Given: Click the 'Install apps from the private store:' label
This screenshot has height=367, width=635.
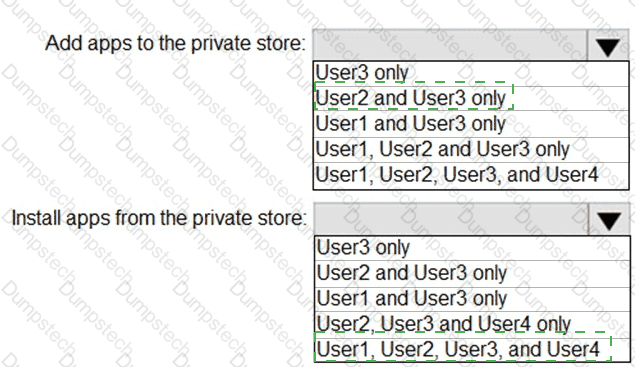Looking at the screenshot, I should pos(159,218).
